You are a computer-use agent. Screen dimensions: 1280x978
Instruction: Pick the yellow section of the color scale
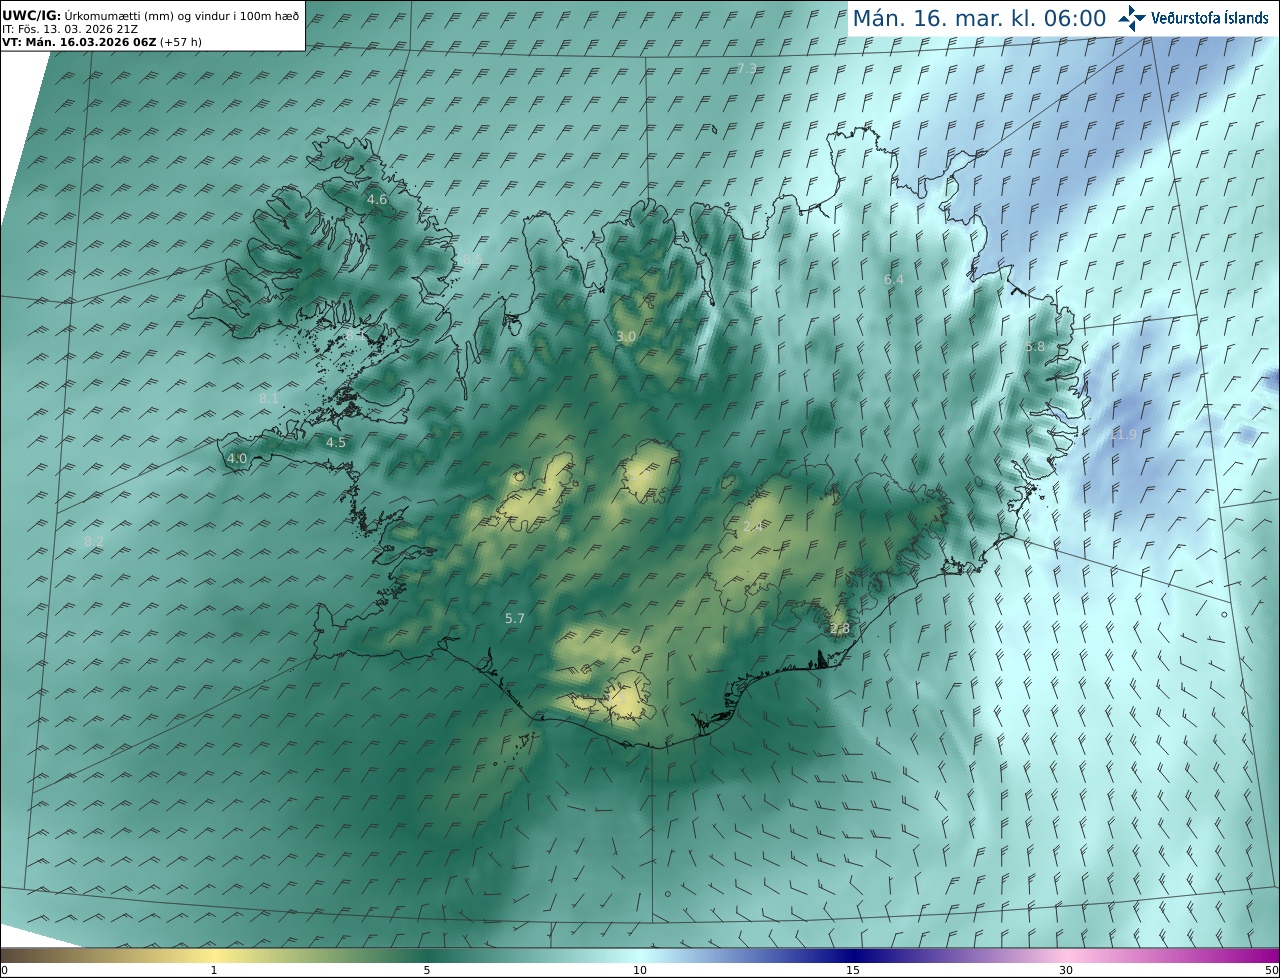tap(215, 956)
